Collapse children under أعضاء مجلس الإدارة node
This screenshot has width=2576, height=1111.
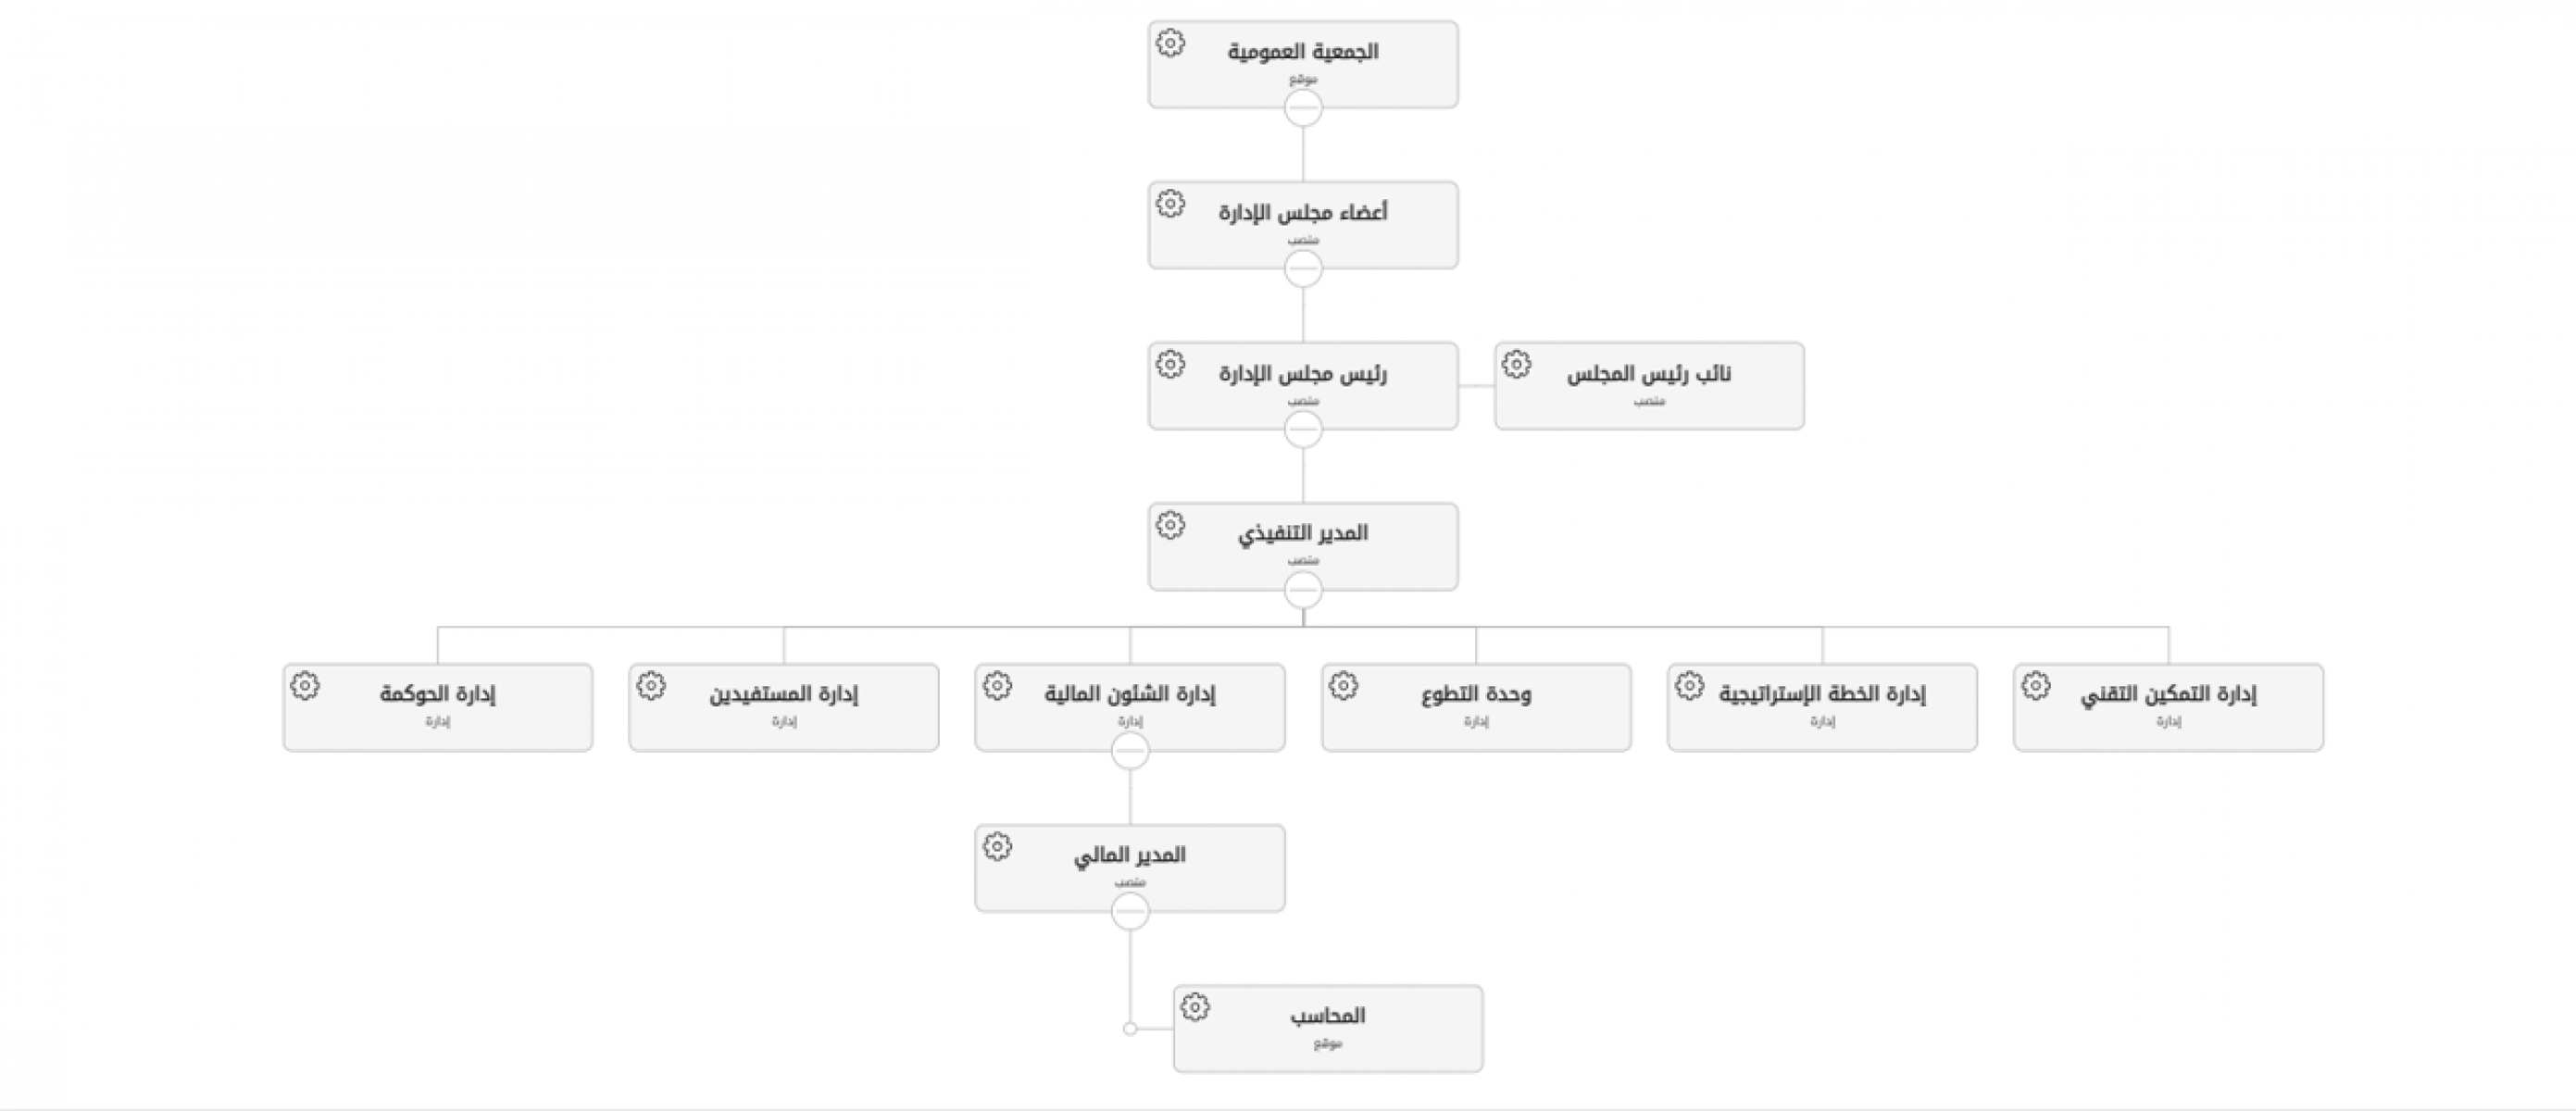tap(1303, 268)
